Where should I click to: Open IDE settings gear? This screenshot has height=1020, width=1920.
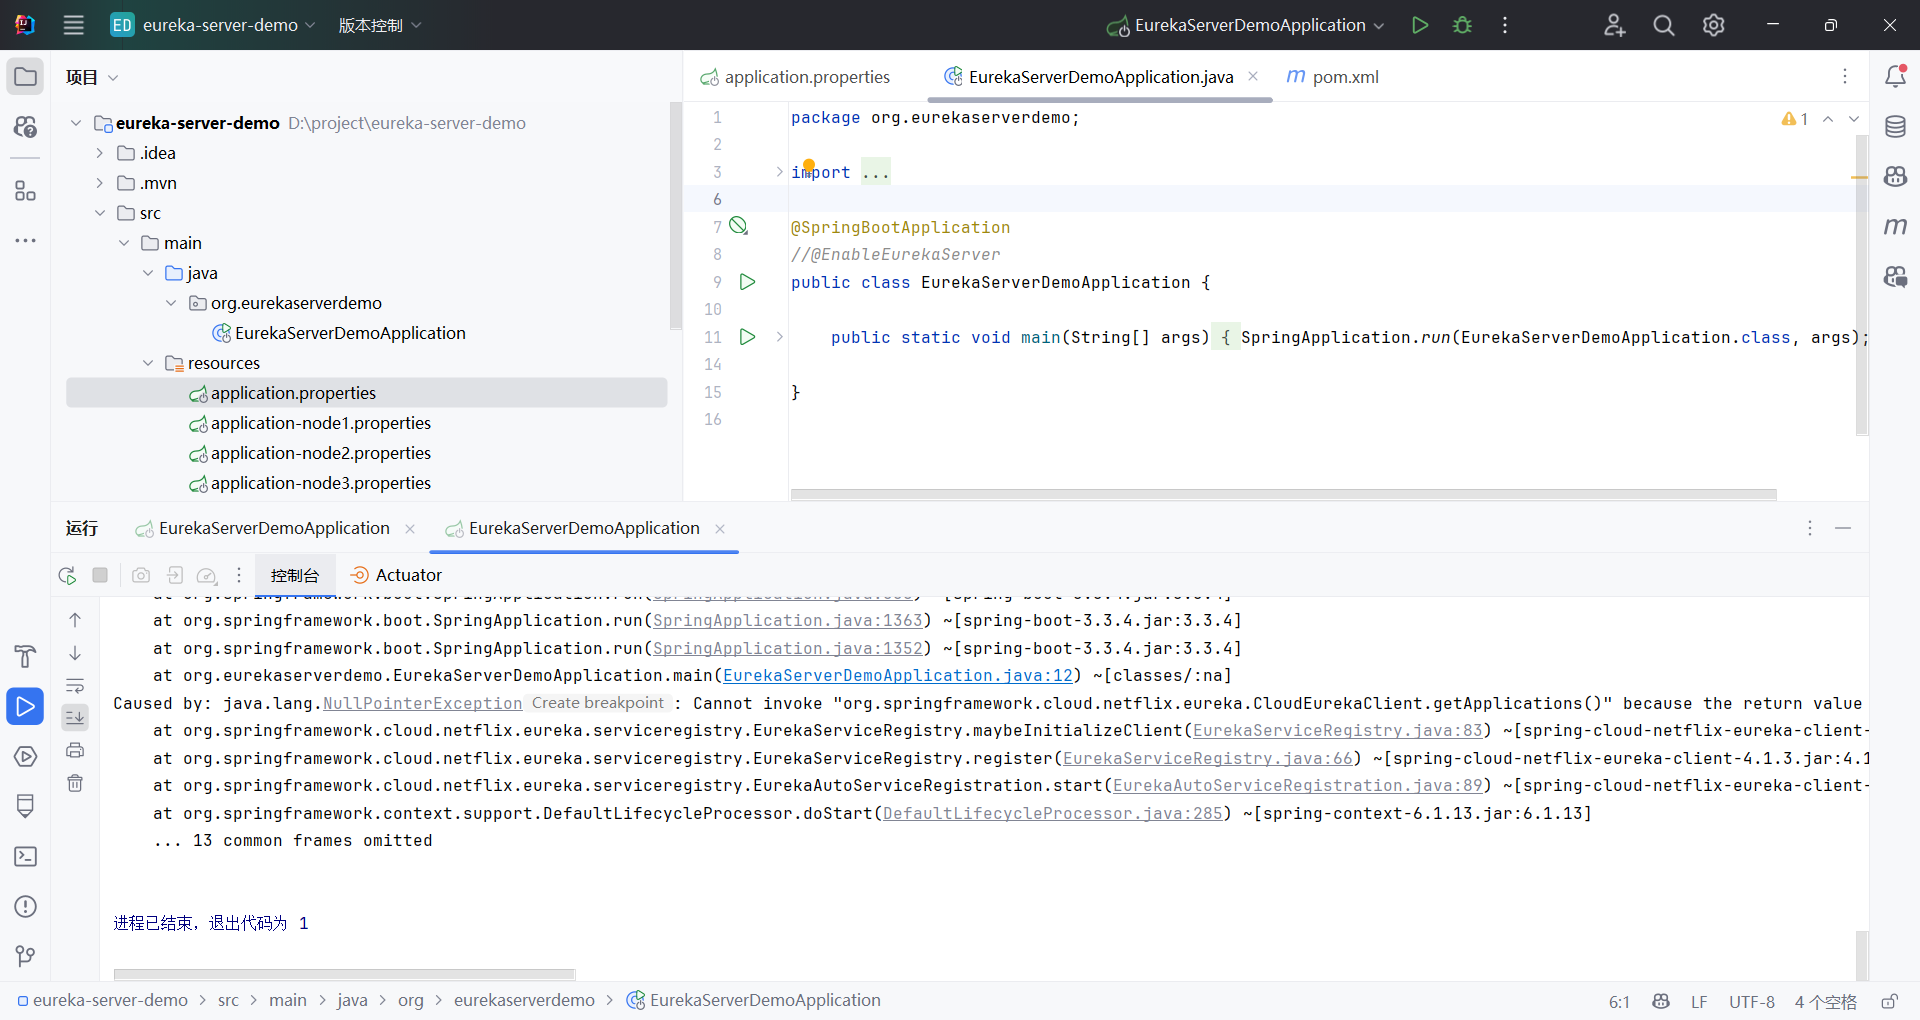click(1714, 25)
